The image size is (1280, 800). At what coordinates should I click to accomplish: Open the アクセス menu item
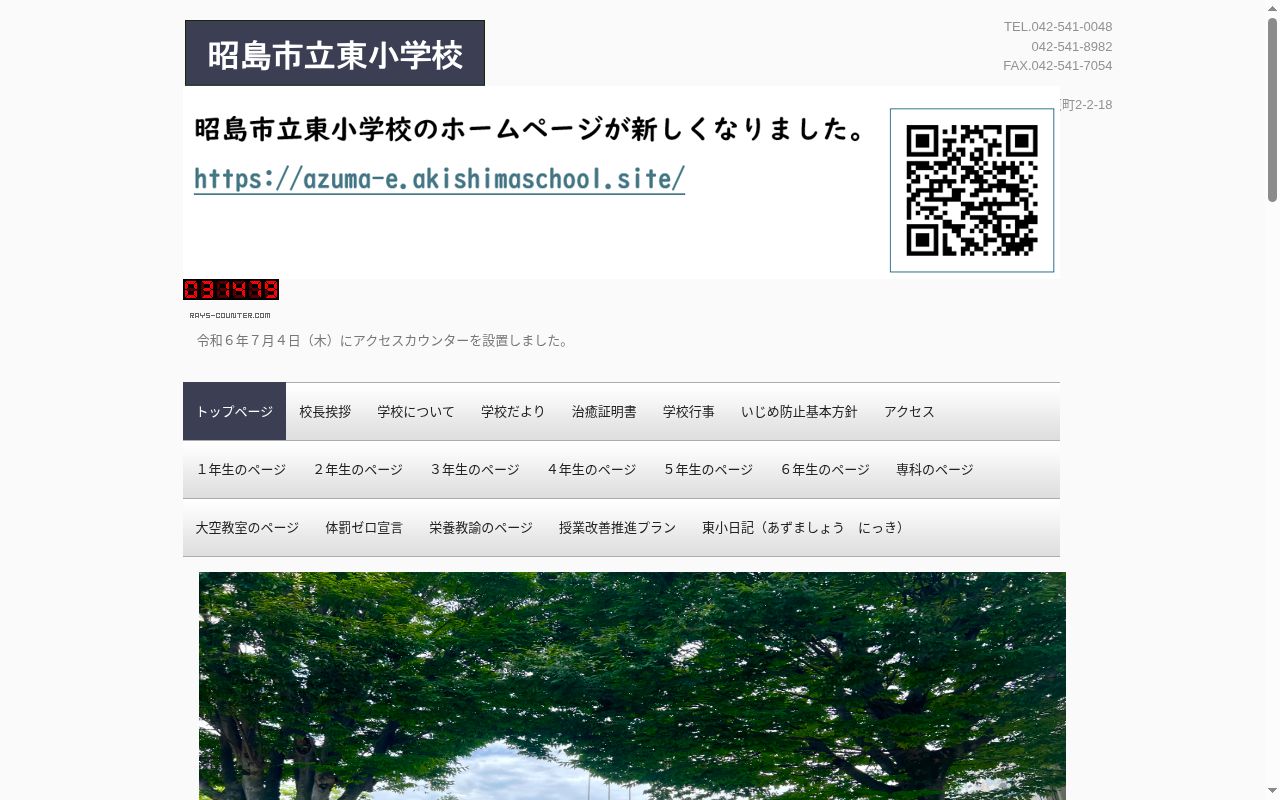coord(909,411)
